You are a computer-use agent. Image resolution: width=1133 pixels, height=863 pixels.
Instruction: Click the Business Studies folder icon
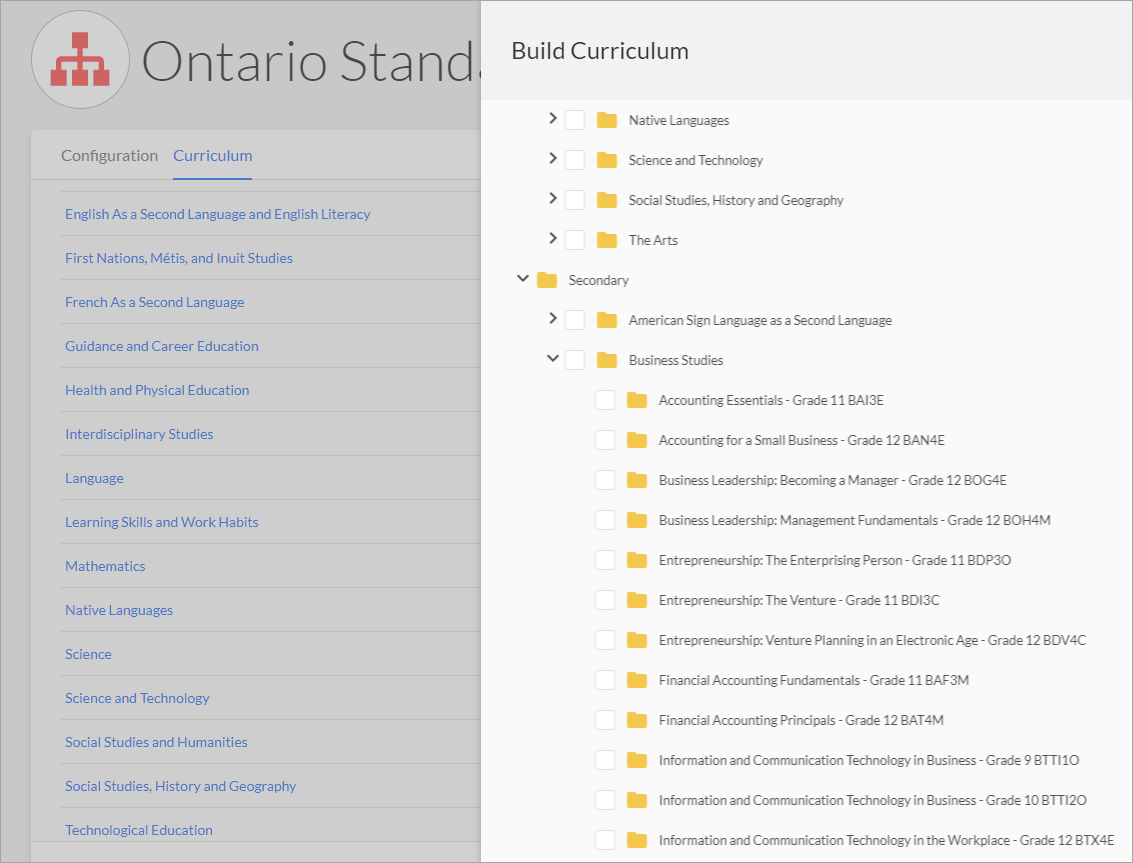coord(607,360)
